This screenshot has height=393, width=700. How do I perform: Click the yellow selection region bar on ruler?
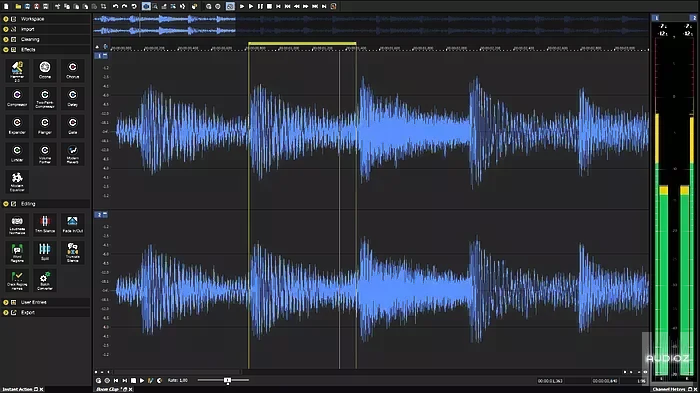302,43
